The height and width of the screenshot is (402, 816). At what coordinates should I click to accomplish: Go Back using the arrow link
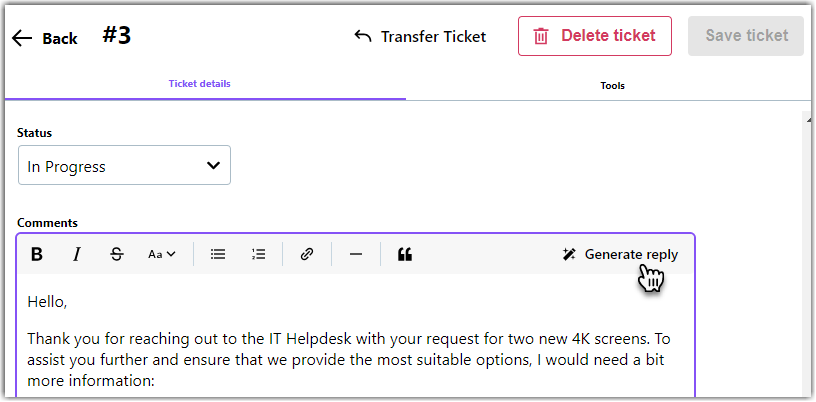(x=44, y=38)
